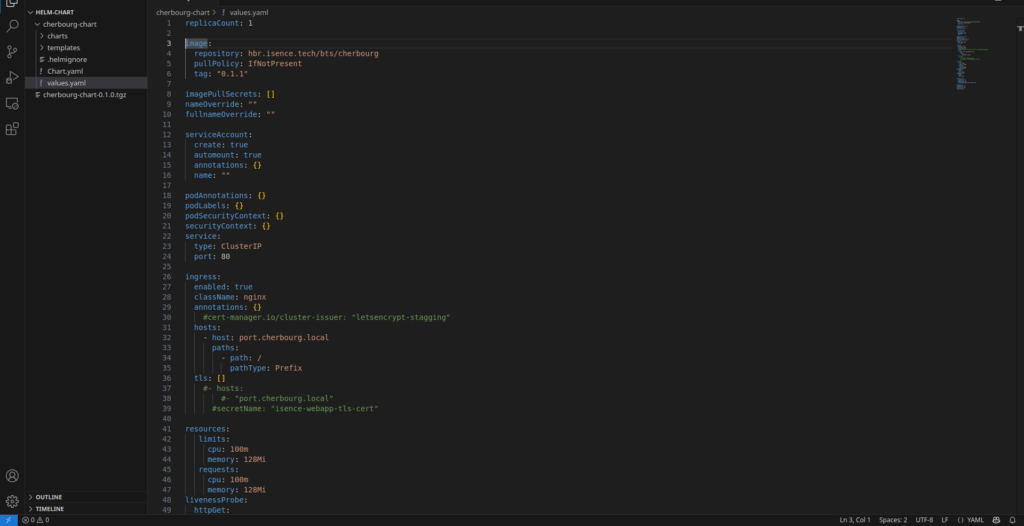Open the Search view in activity bar
This screenshot has width=1024, height=526.
(x=12, y=26)
